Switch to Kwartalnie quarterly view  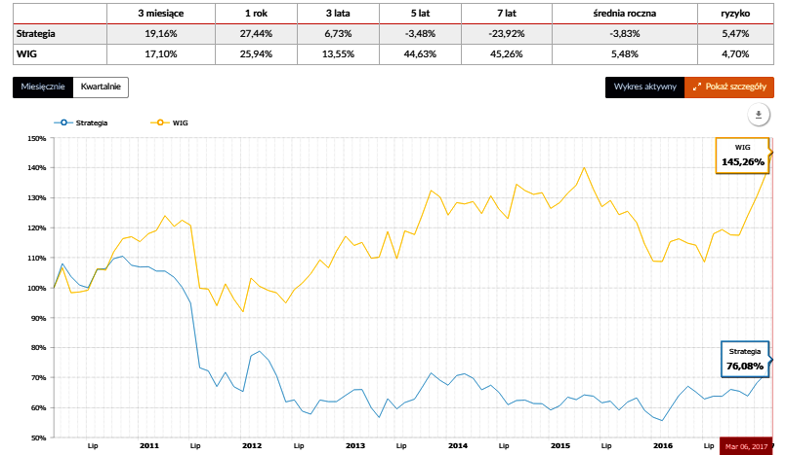pos(101,87)
